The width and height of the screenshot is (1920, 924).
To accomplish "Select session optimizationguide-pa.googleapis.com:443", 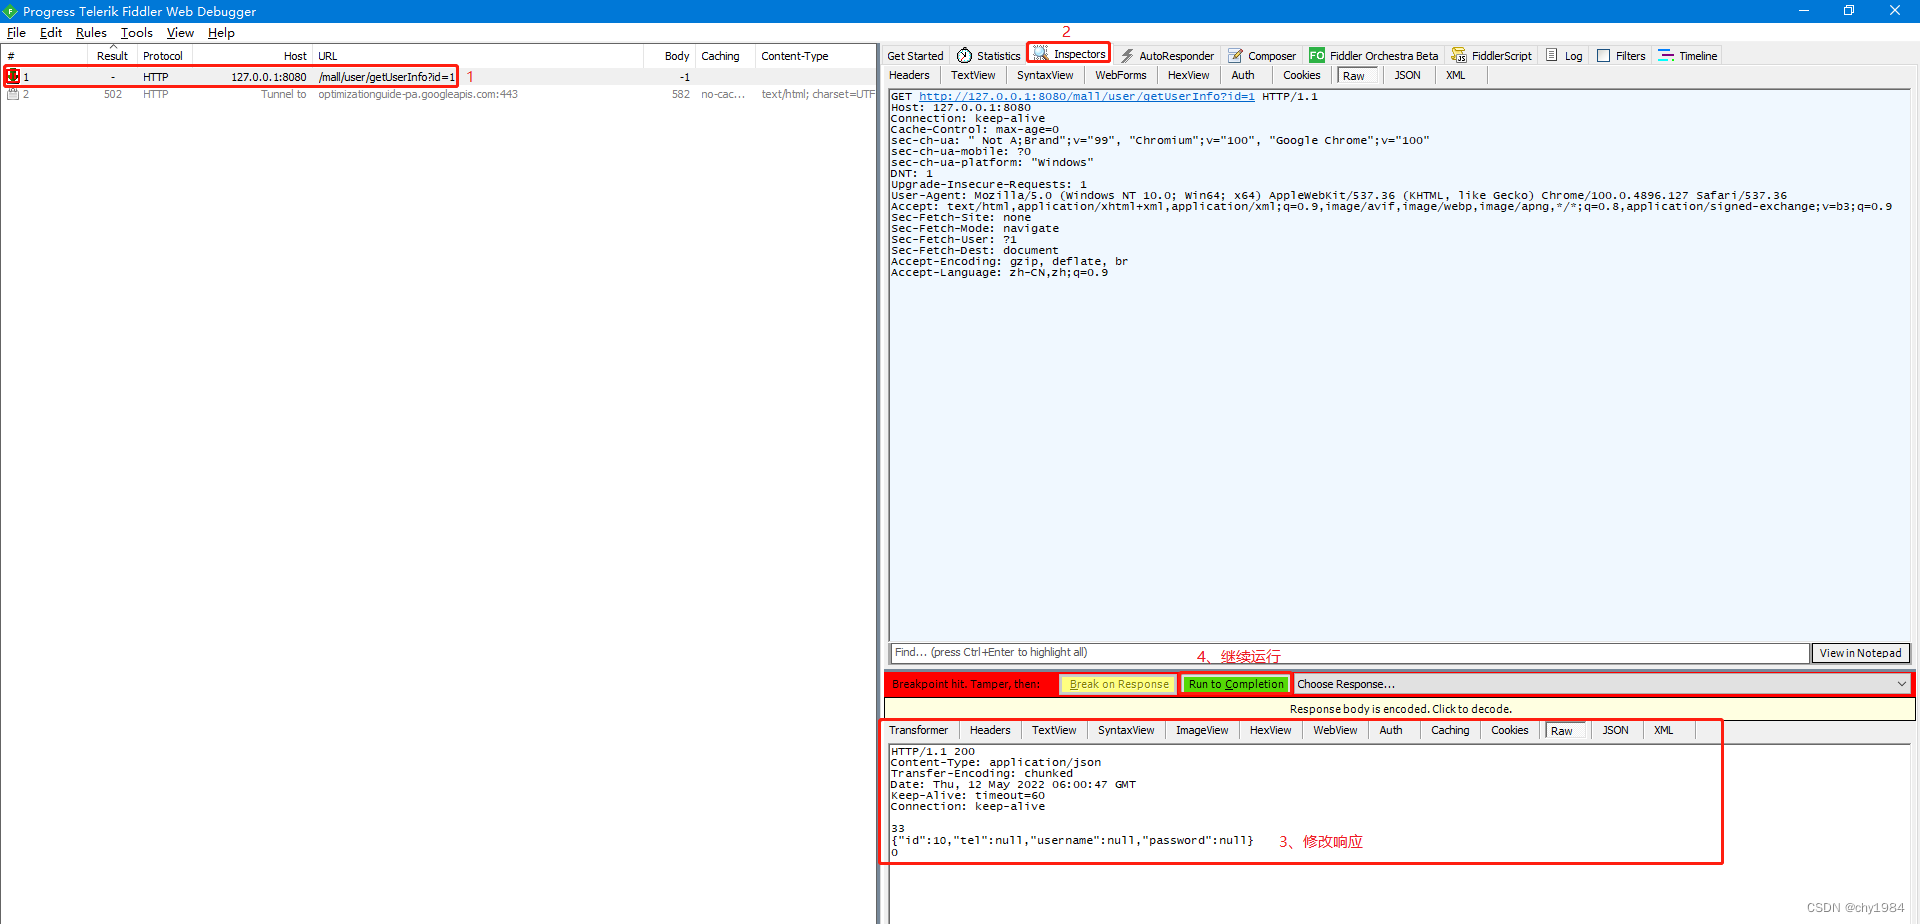I will [418, 94].
